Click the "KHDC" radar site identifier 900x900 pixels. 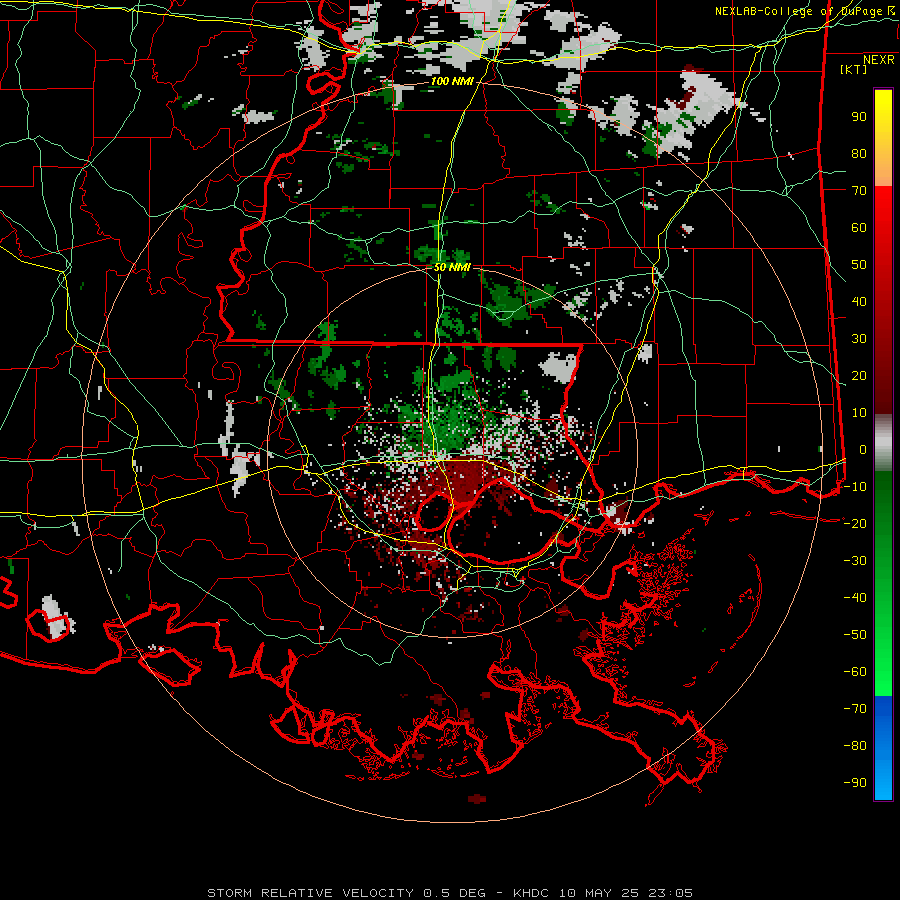click(x=530, y=893)
